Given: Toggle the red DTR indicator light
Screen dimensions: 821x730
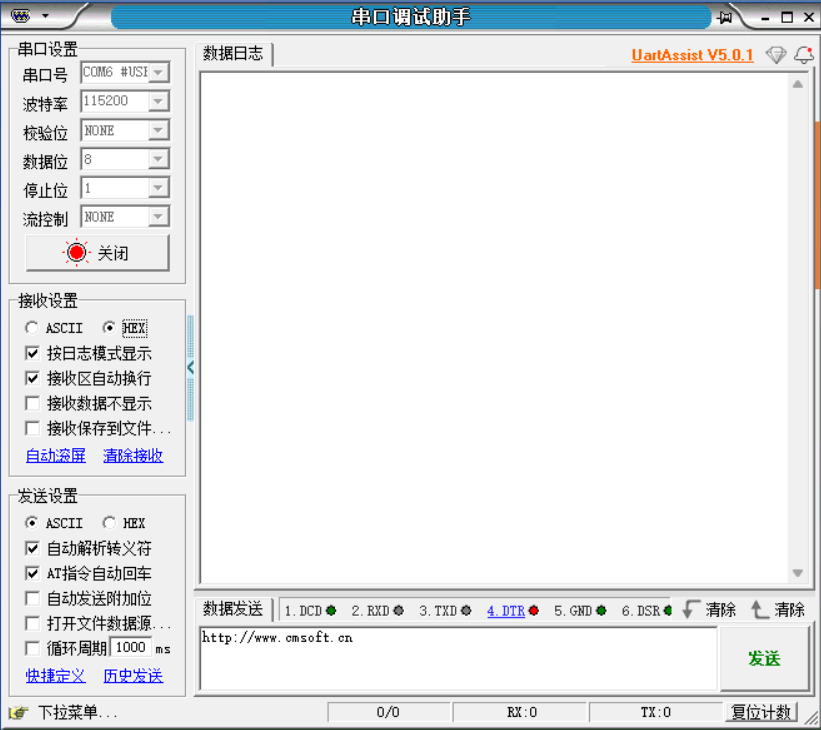Looking at the screenshot, I should point(534,611).
